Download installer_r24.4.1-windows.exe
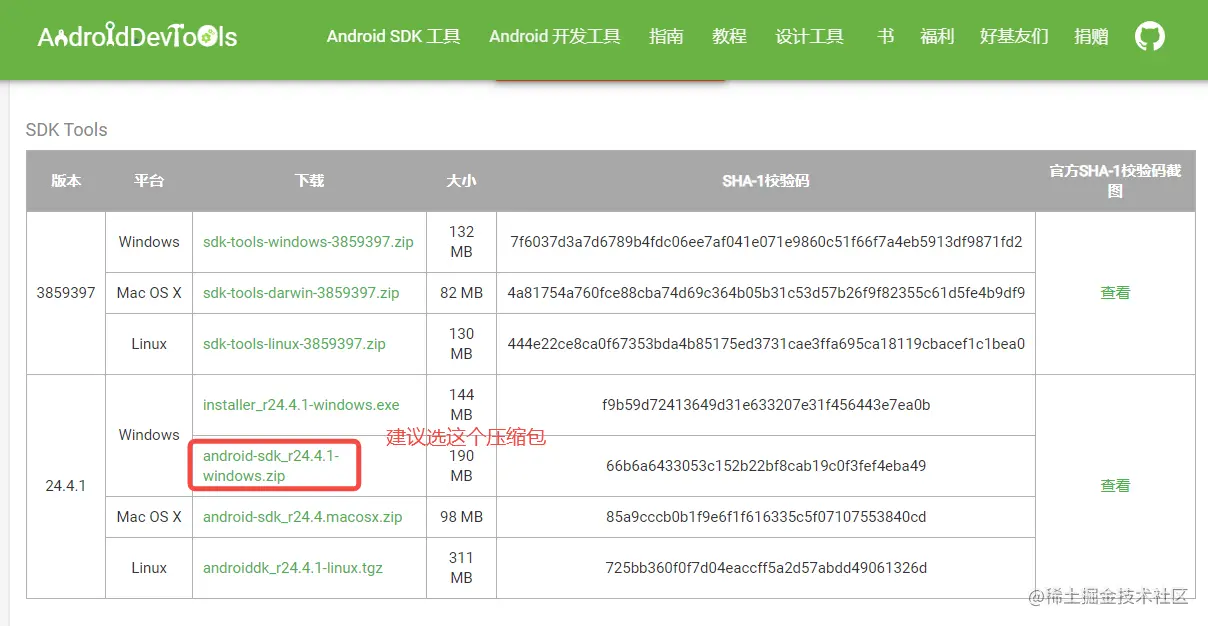This screenshot has width=1208, height=626. coord(301,405)
